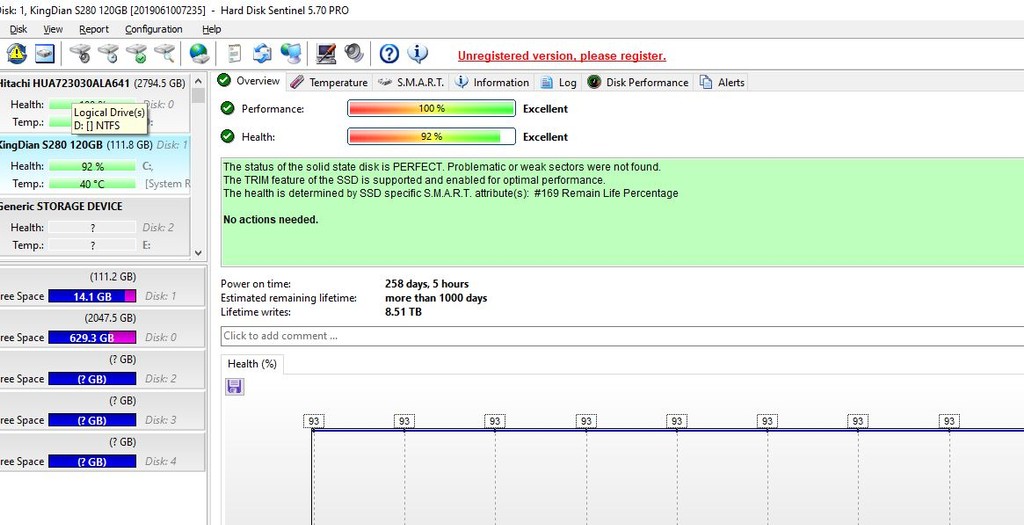Click the disk with clock toolbar icon
Screen dimensions: 1024x525
pyautogui.click(x=108, y=53)
